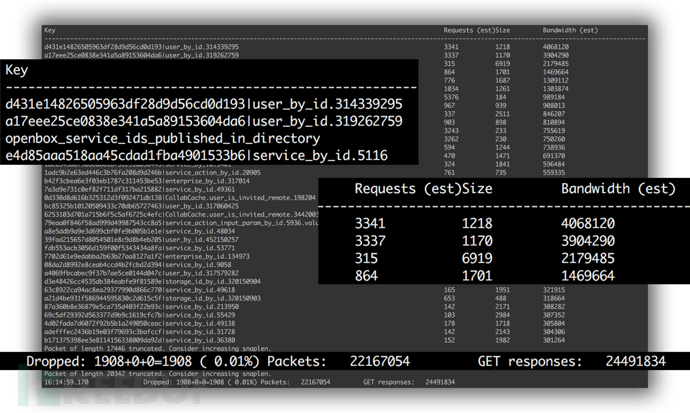The image size is (690, 413).
Task: Click the row ending storage_id_by_id.320150903
Action: (152, 298)
